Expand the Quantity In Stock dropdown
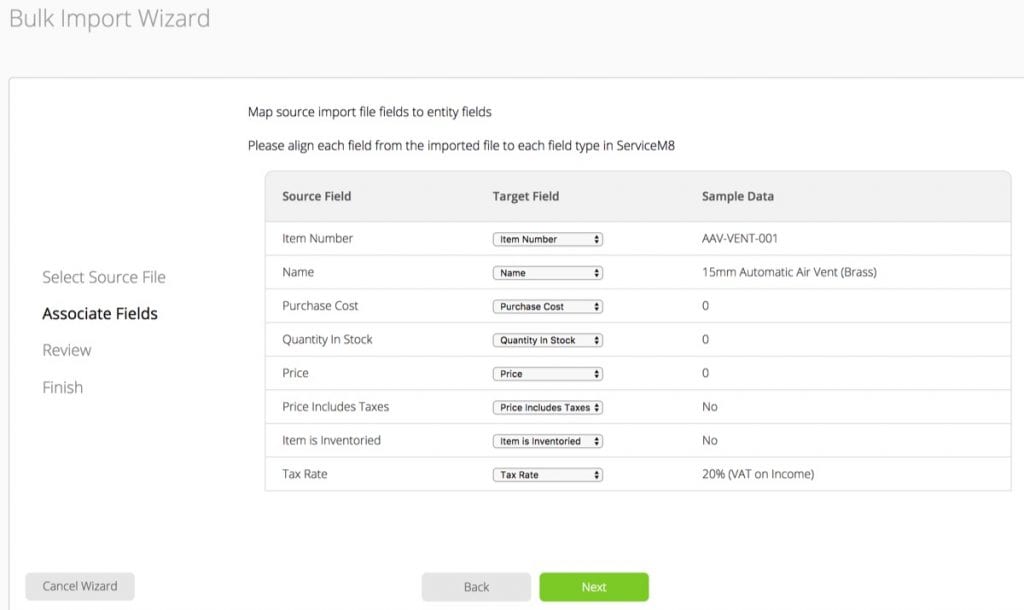Viewport: 1024px width, 610px height. [x=548, y=340]
